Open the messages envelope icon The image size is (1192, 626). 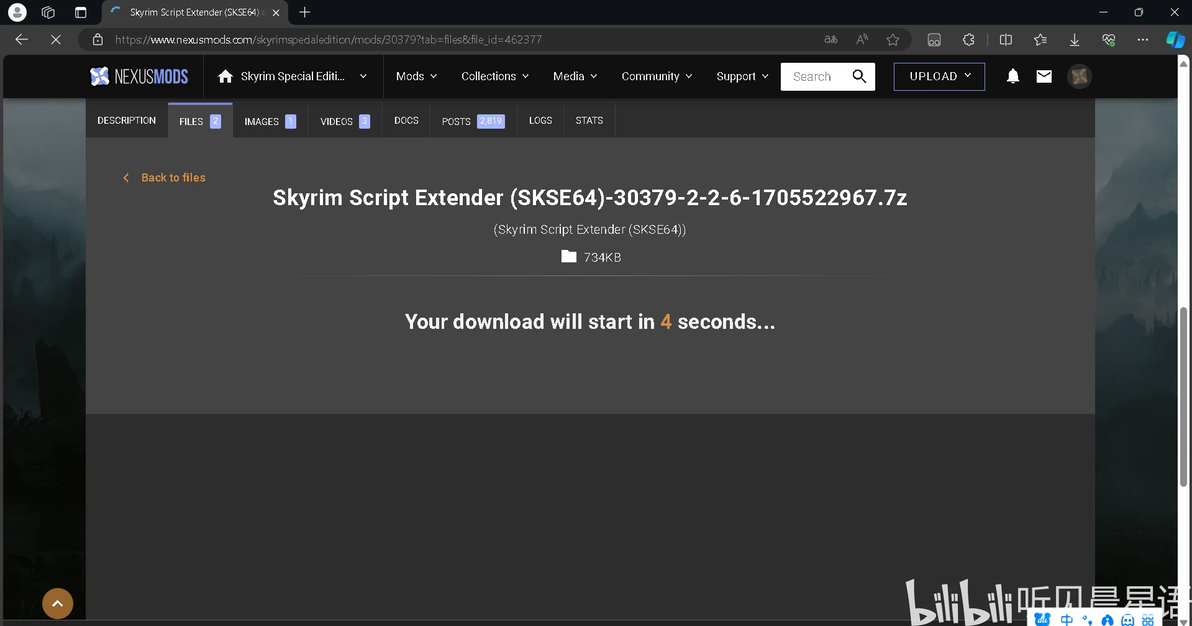(1044, 76)
